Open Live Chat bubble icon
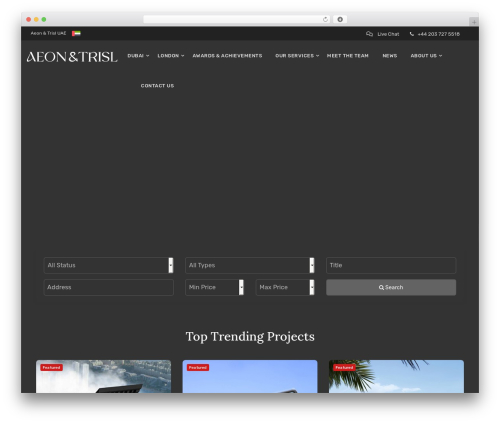 tap(369, 34)
